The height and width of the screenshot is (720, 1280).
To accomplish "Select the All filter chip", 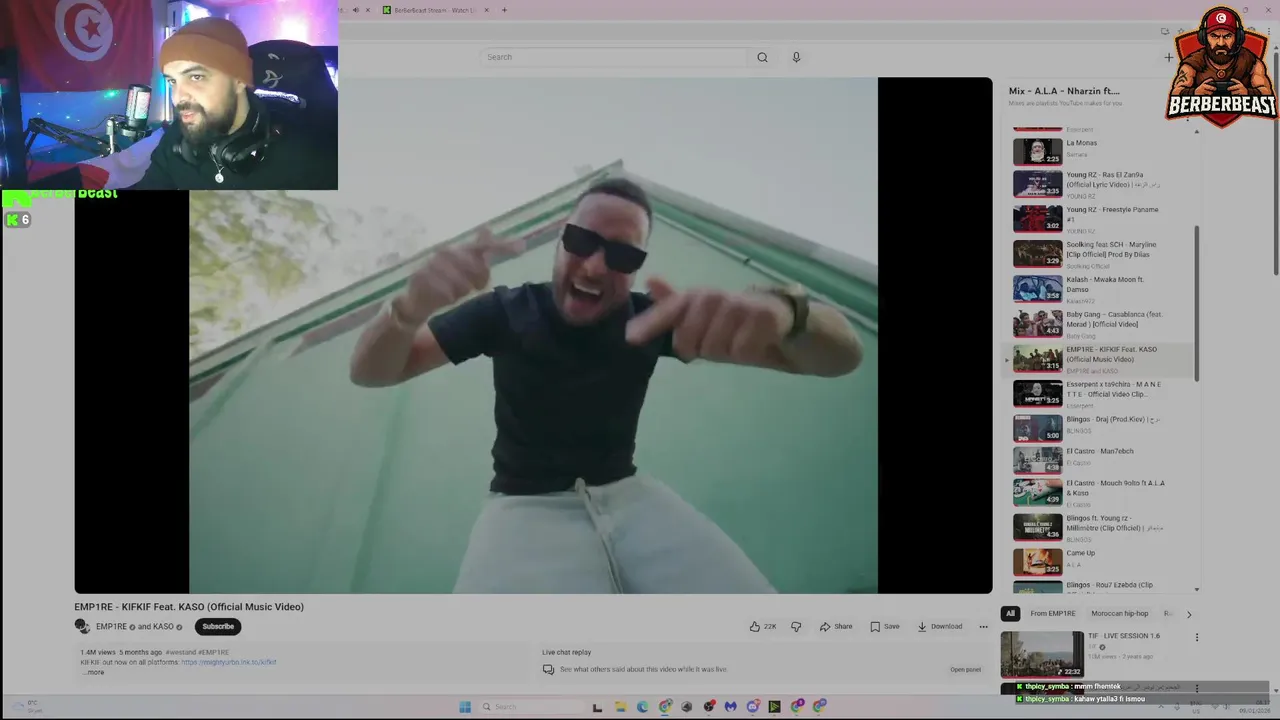I will 1010,614.
